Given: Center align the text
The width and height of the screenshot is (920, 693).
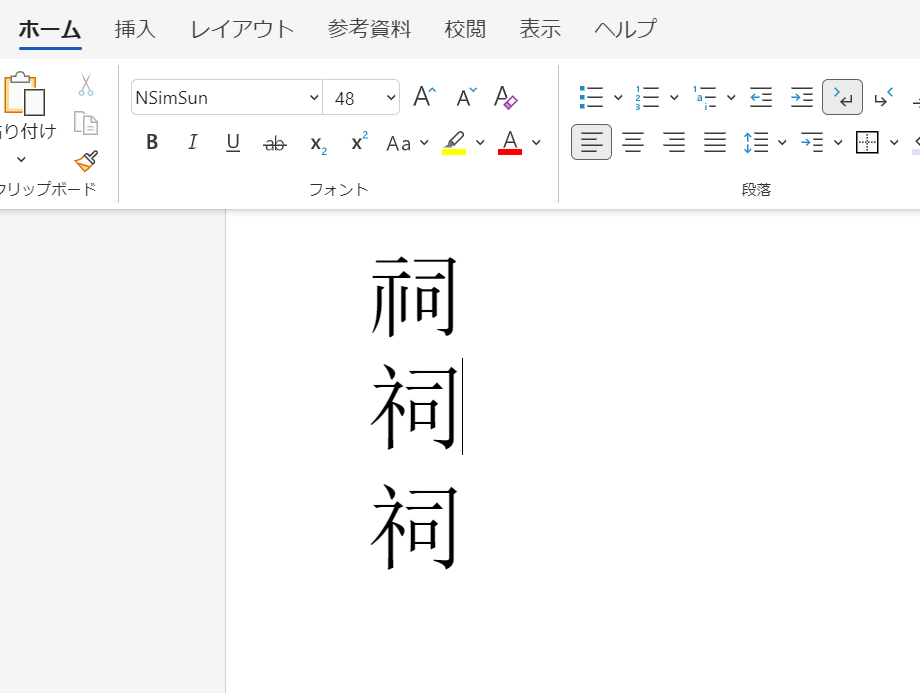Looking at the screenshot, I should click(x=632, y=143).
